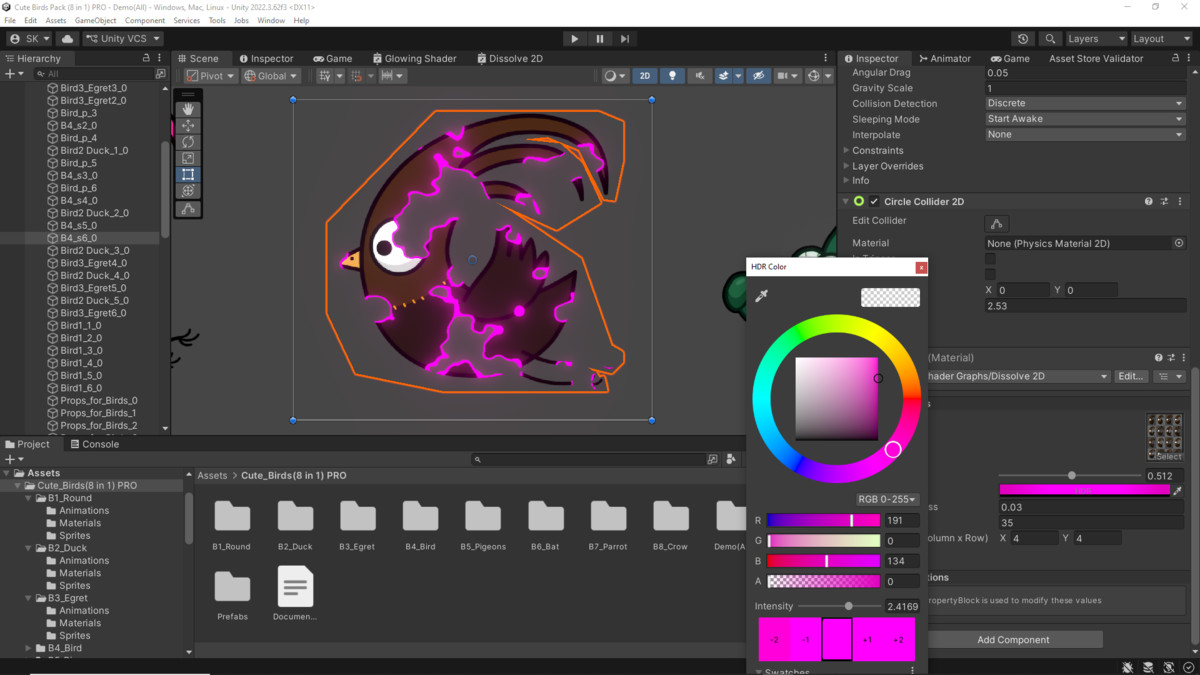The image size is (1200, 675).
Task: Open the Layers dropdown in toolbar
Action: click(x=1096, y=39)
